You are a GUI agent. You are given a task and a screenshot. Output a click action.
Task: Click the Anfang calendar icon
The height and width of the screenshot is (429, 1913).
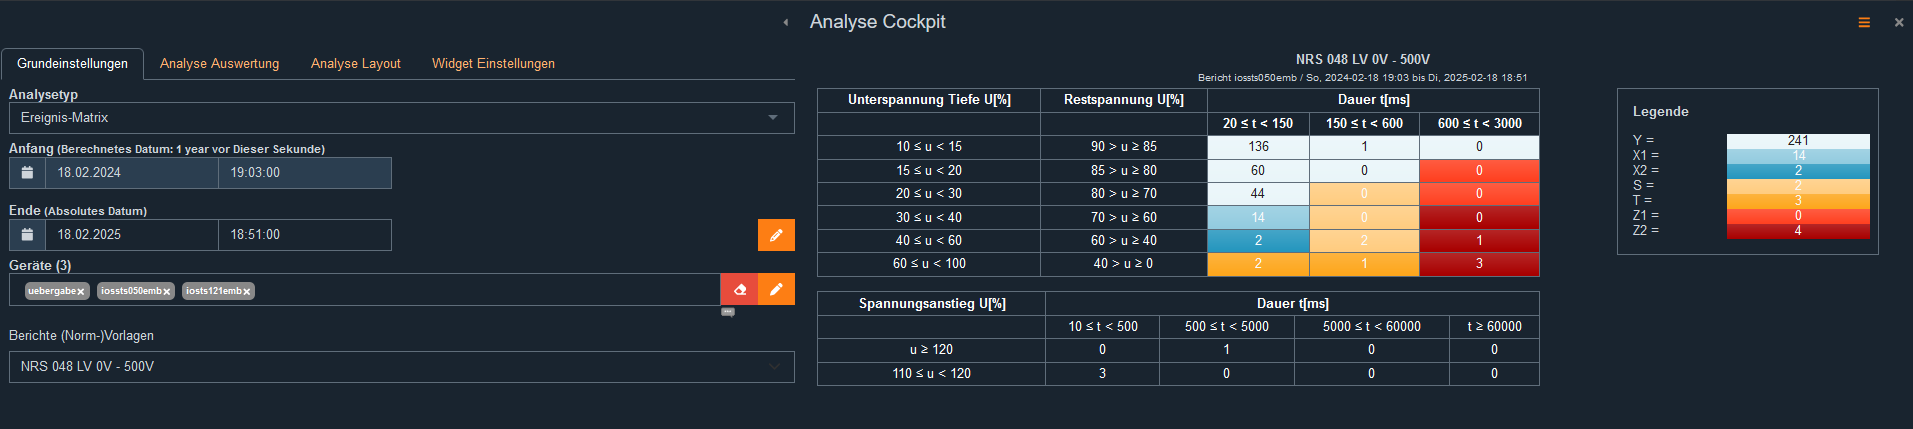click(x=27, y=173)
